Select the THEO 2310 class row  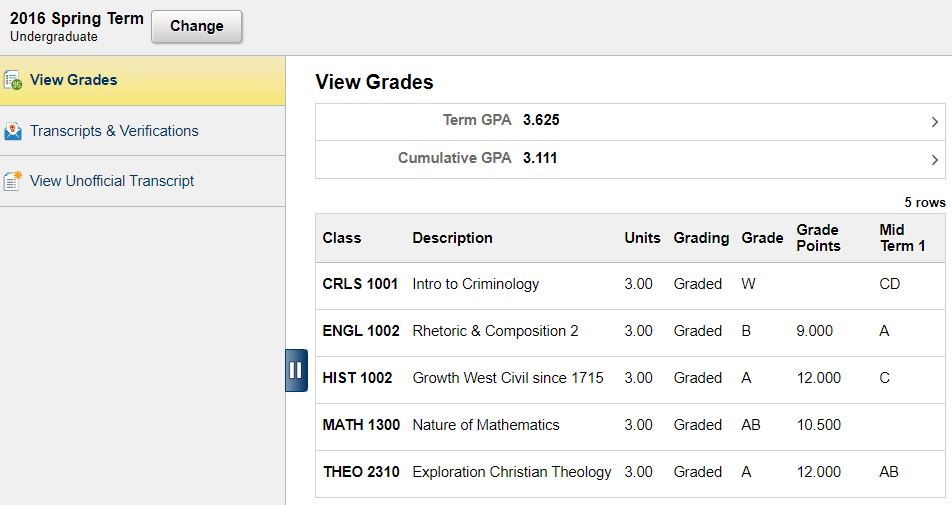361,472
